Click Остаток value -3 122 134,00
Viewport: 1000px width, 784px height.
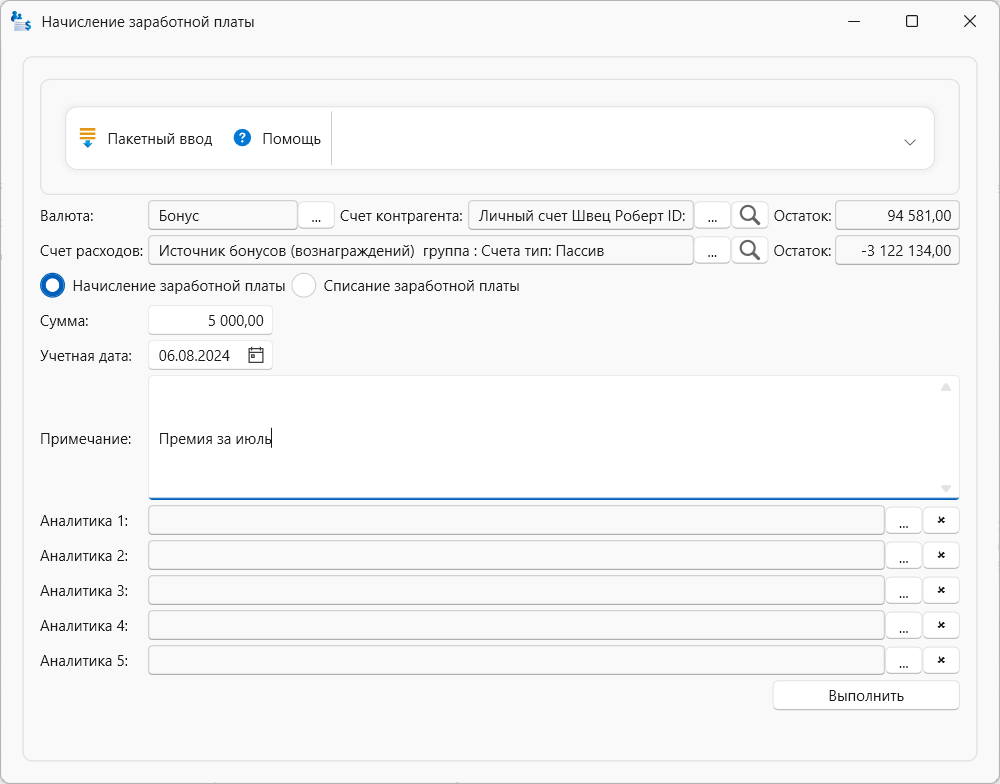[x=897, y=251]
